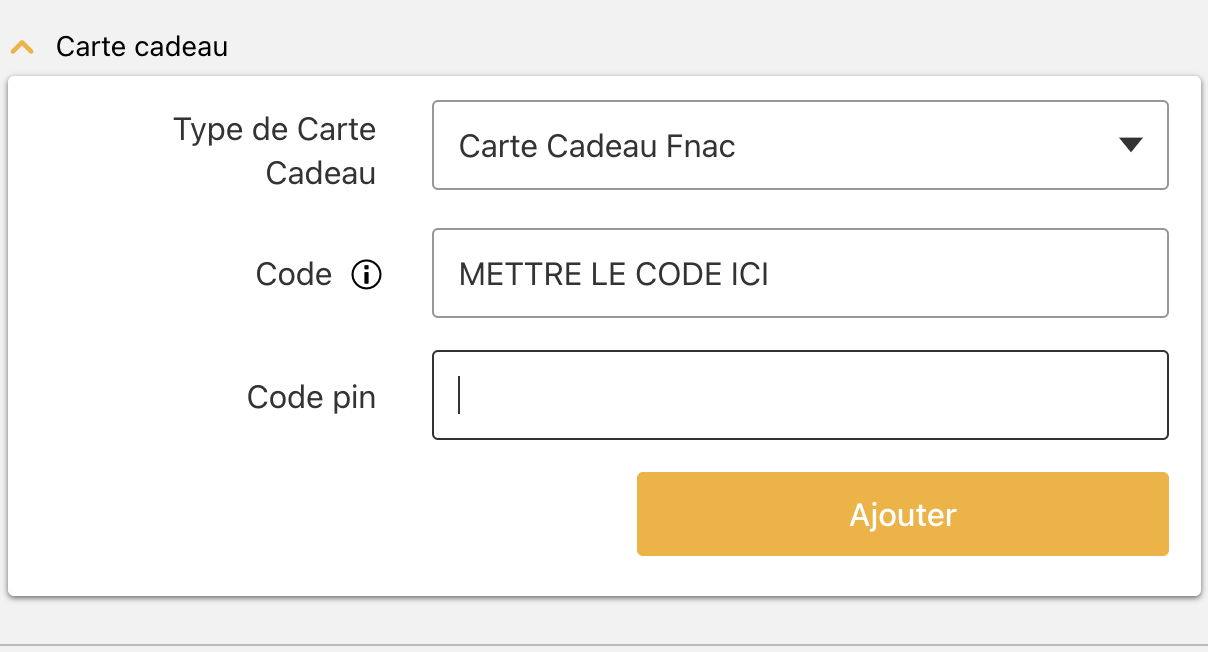This screenshot has height=652, width=1208.
Task: Click left edge of the yellow Ajouter button
Action: [650, 514]
